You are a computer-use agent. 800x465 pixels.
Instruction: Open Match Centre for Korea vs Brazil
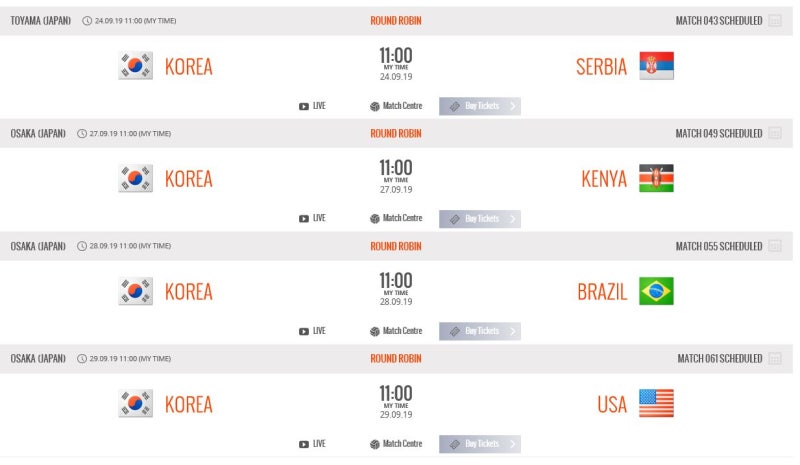pos(396,331)
